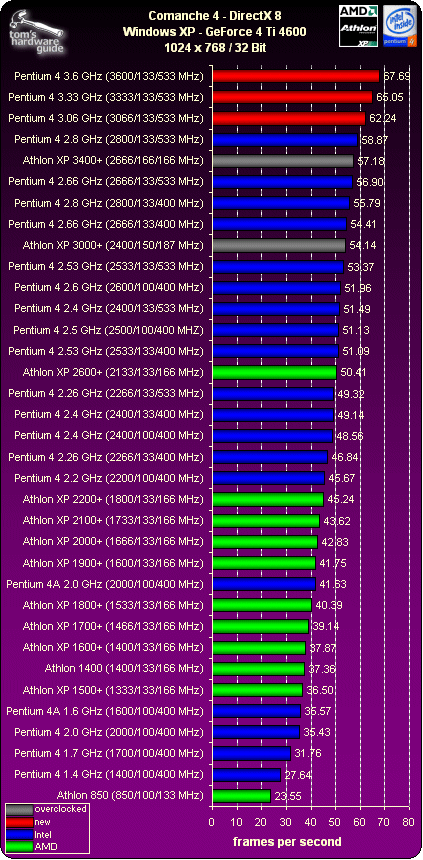Click the Pentium 4 3.33 GHz label
The height and width of the screenshot is (860, 423).
pyautogui.click(x=106, y=97)
